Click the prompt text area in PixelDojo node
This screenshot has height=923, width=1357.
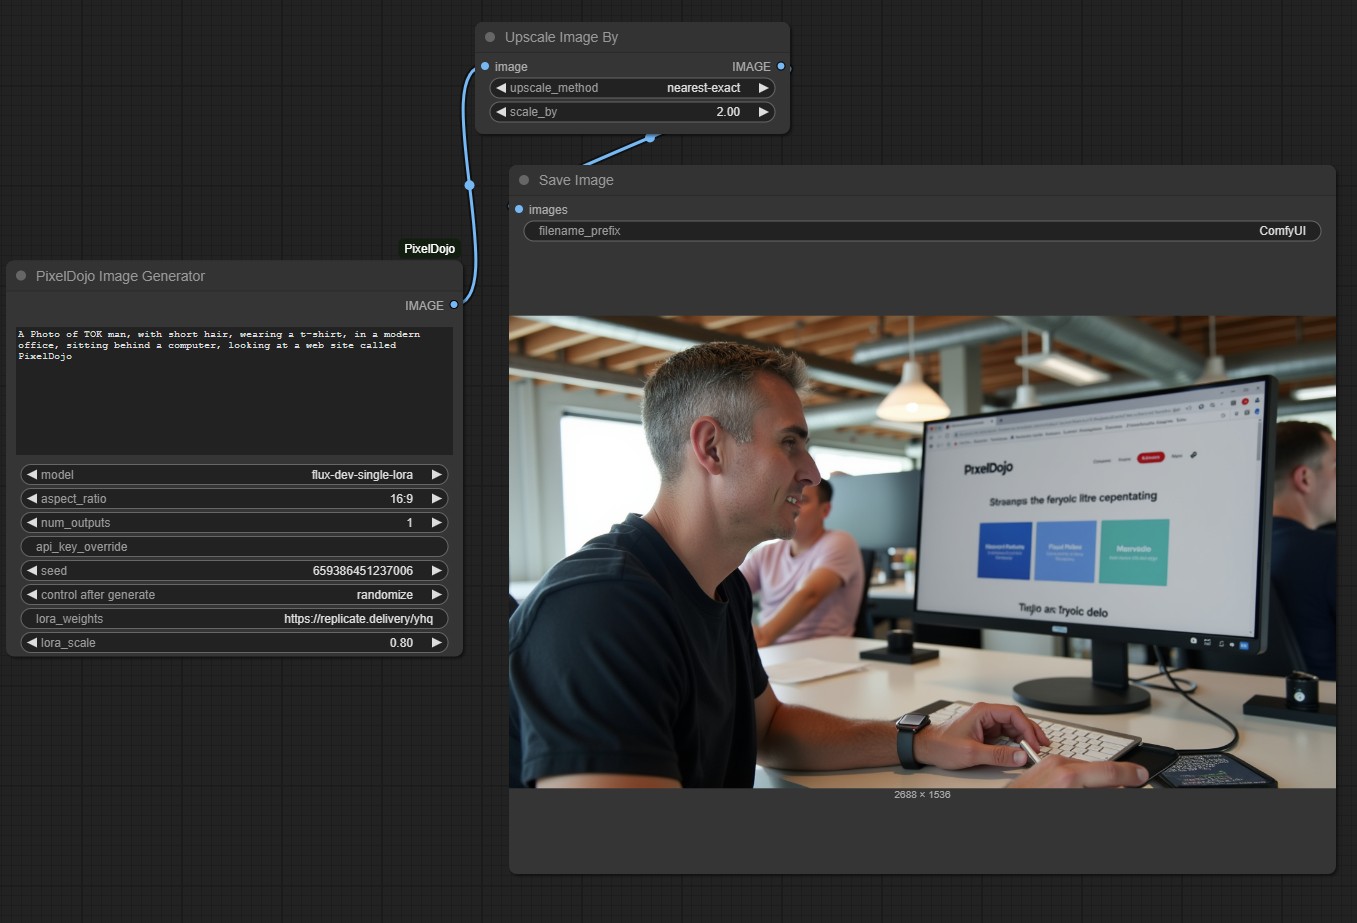[x=234, y=390]
